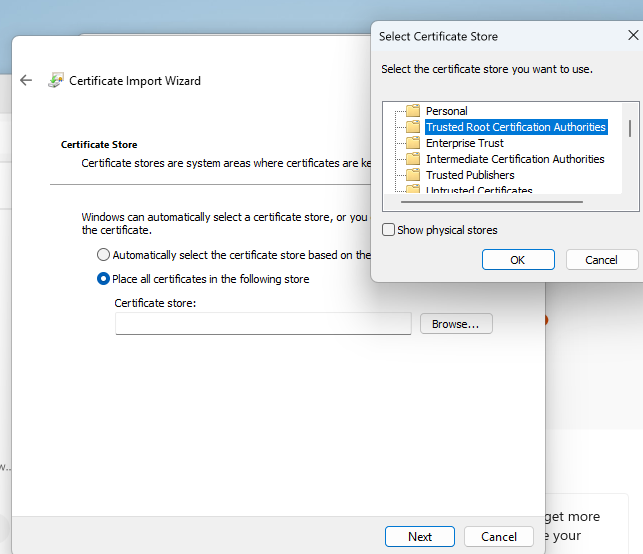This screenshot has width=643, height=554.
Task: Select Trusted Root Certification Authorities store name
Action: [x=515, y=127]
